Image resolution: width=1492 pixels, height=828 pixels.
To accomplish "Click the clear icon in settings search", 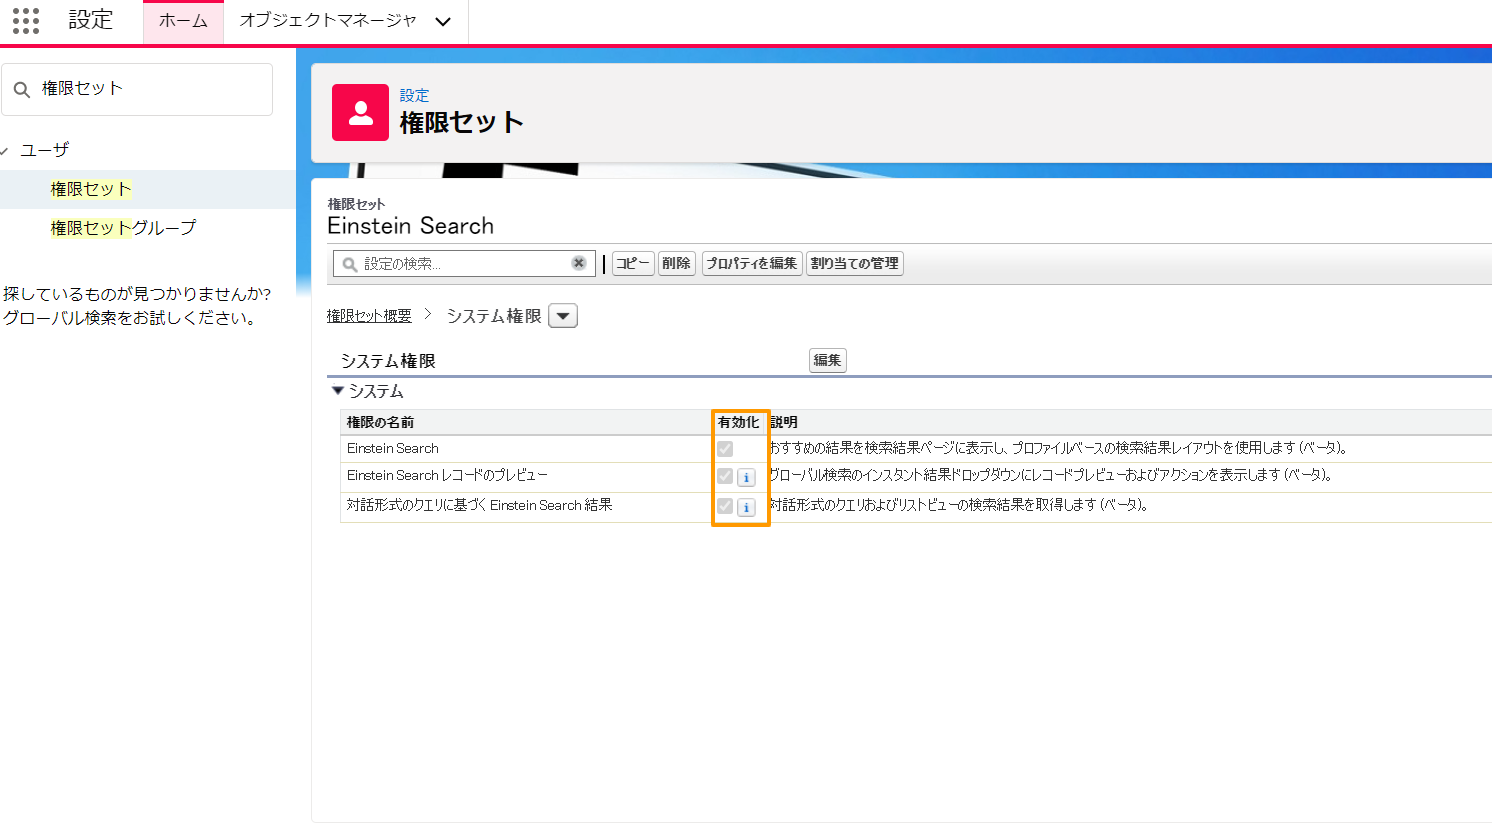I will coord(578,263).
